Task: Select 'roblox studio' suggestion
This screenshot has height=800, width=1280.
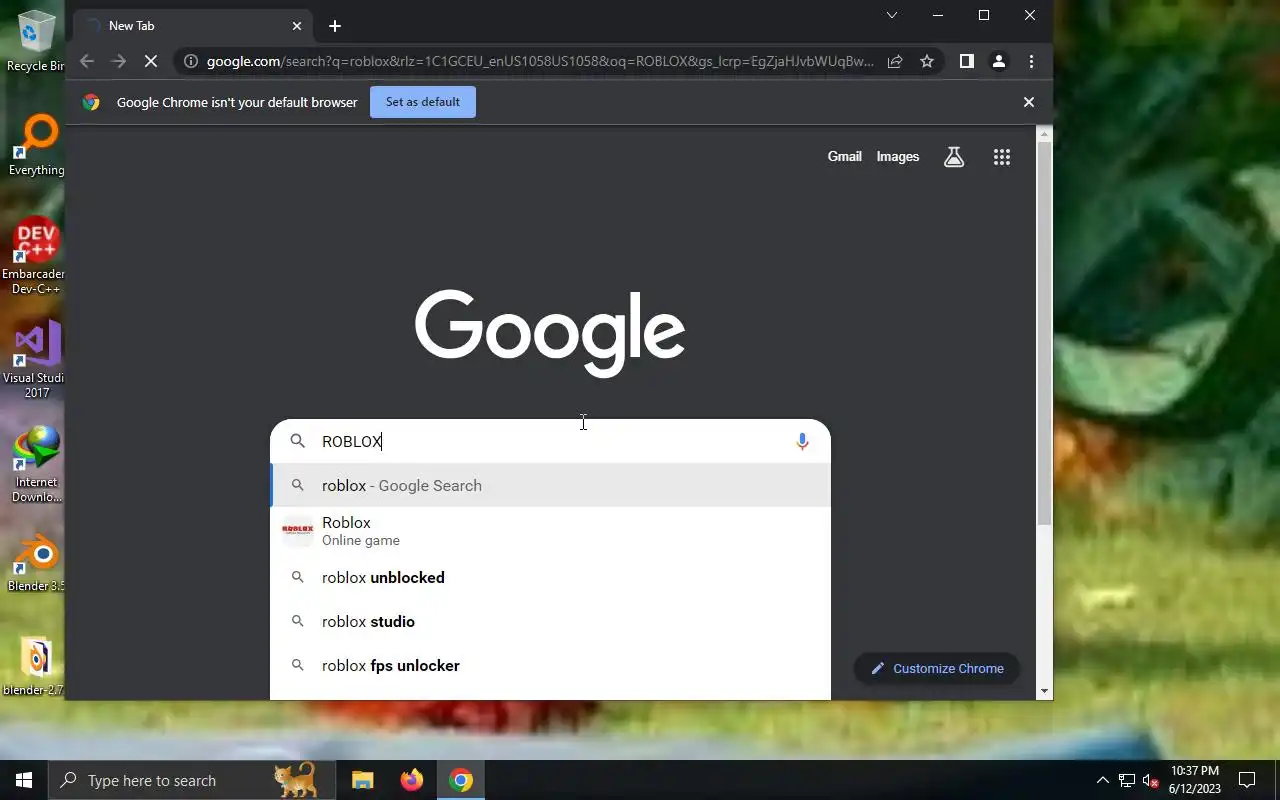Action: pyautogui.click(x=550, y=621)
